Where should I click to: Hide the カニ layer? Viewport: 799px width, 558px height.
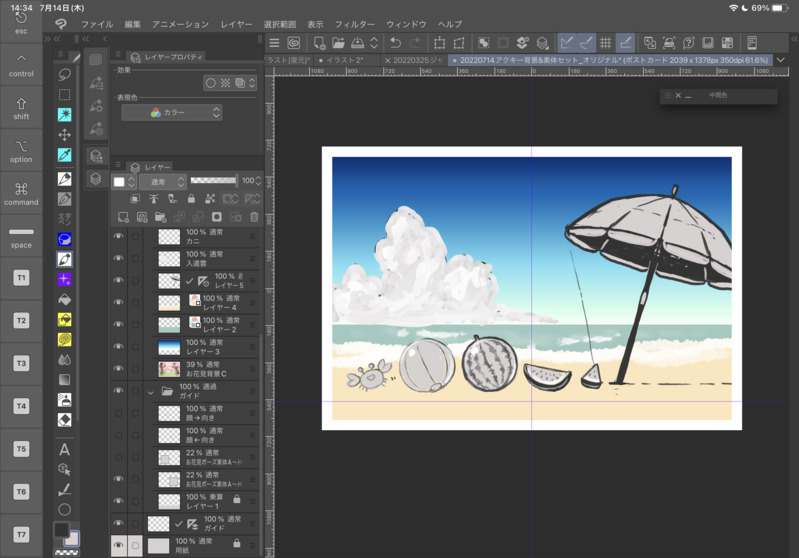(x=118, y=237)
